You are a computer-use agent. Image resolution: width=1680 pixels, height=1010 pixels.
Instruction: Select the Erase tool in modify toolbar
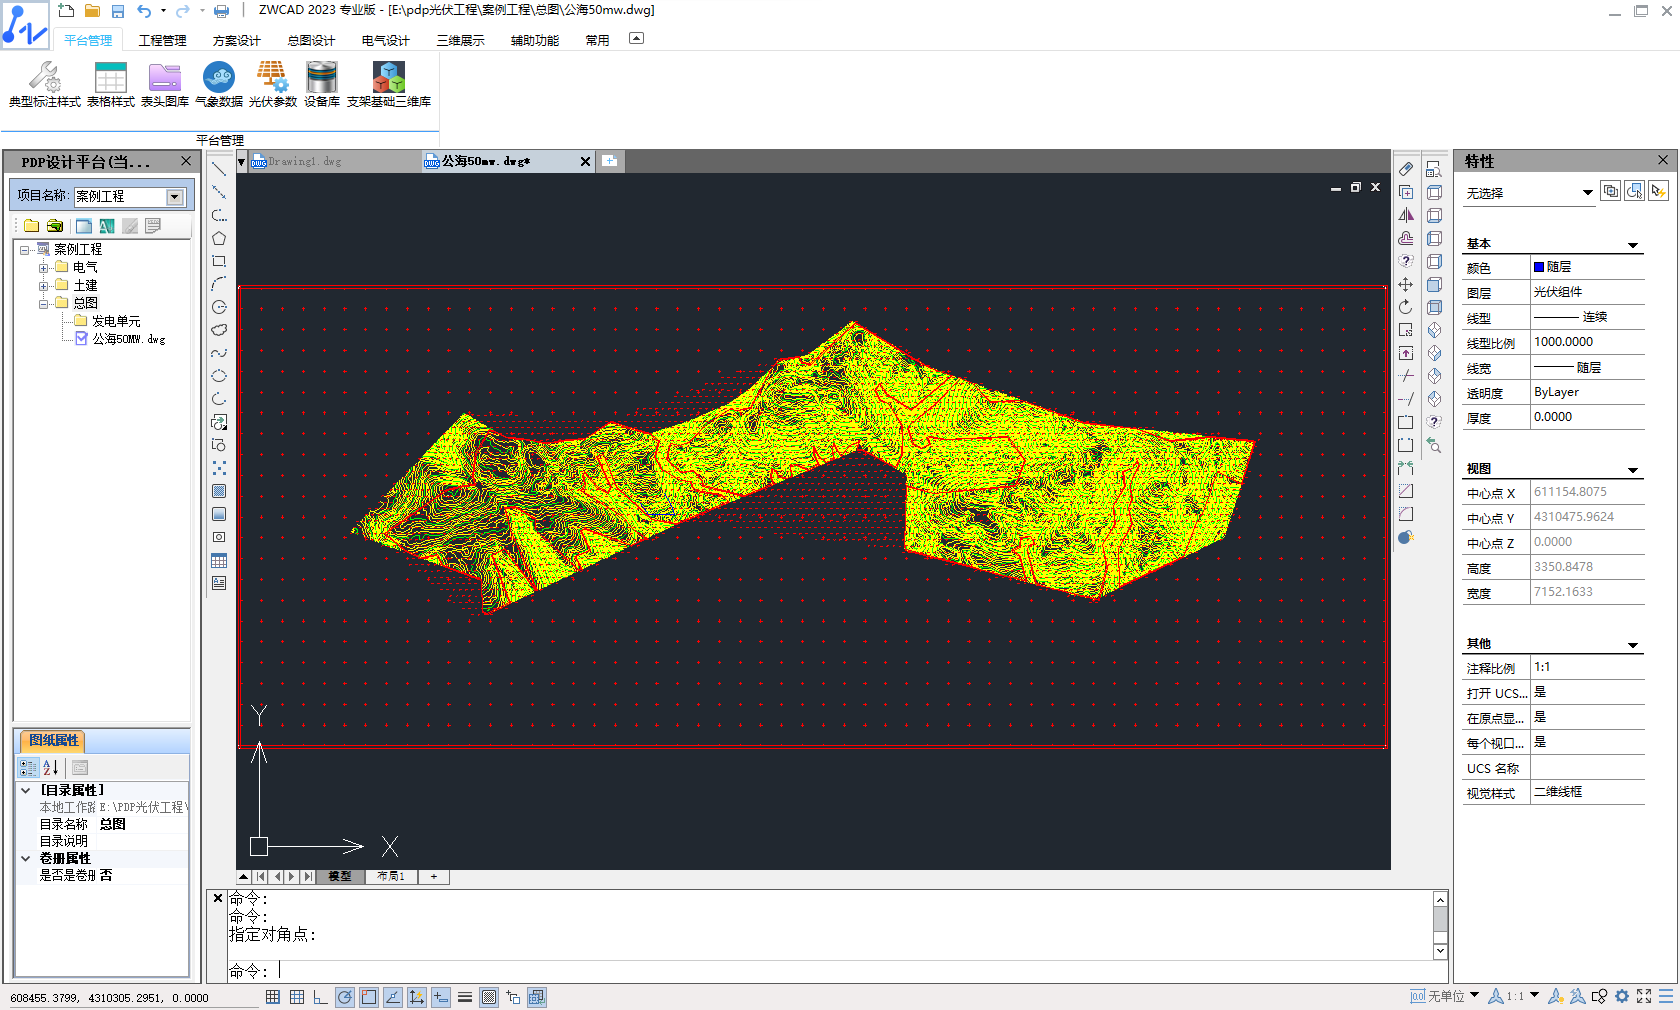[x=1406, y=169]
